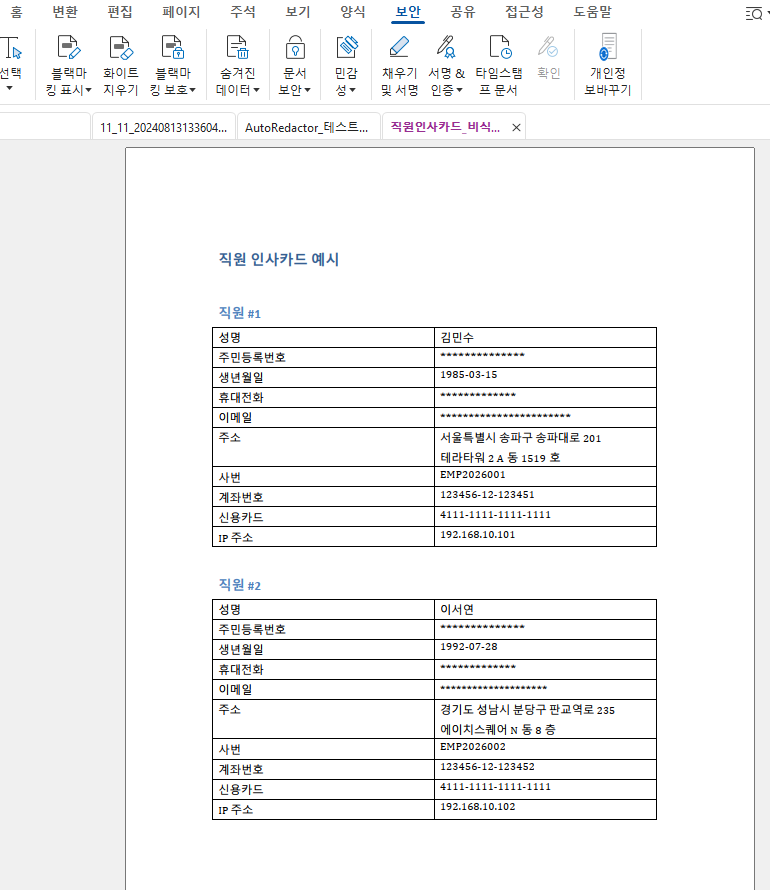Expand the 선택 dropdown arrow
770x890 pixels.
coord(9,88)
